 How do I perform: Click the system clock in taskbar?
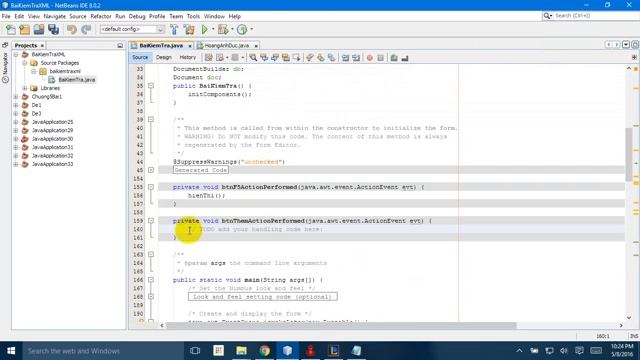click(x=622, y=351)
